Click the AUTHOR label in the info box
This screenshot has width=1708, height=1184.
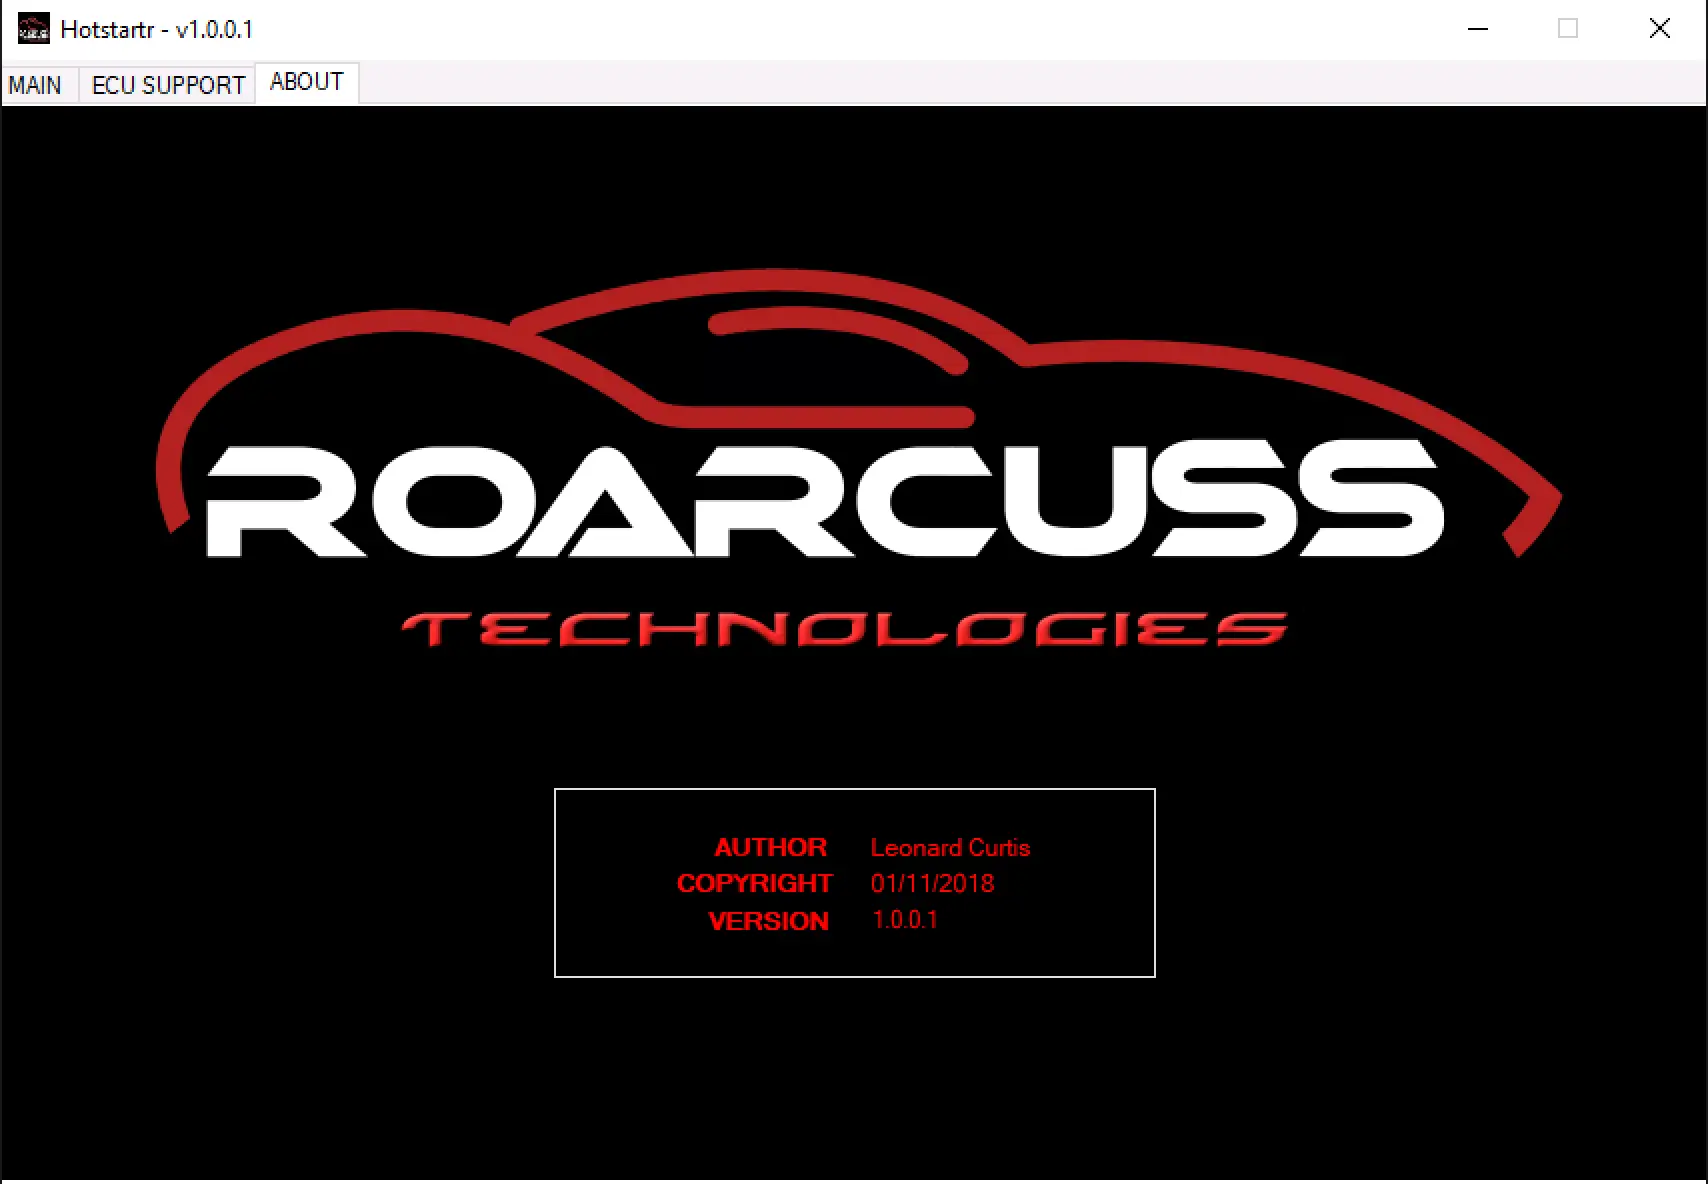click(x=770, y=847)
